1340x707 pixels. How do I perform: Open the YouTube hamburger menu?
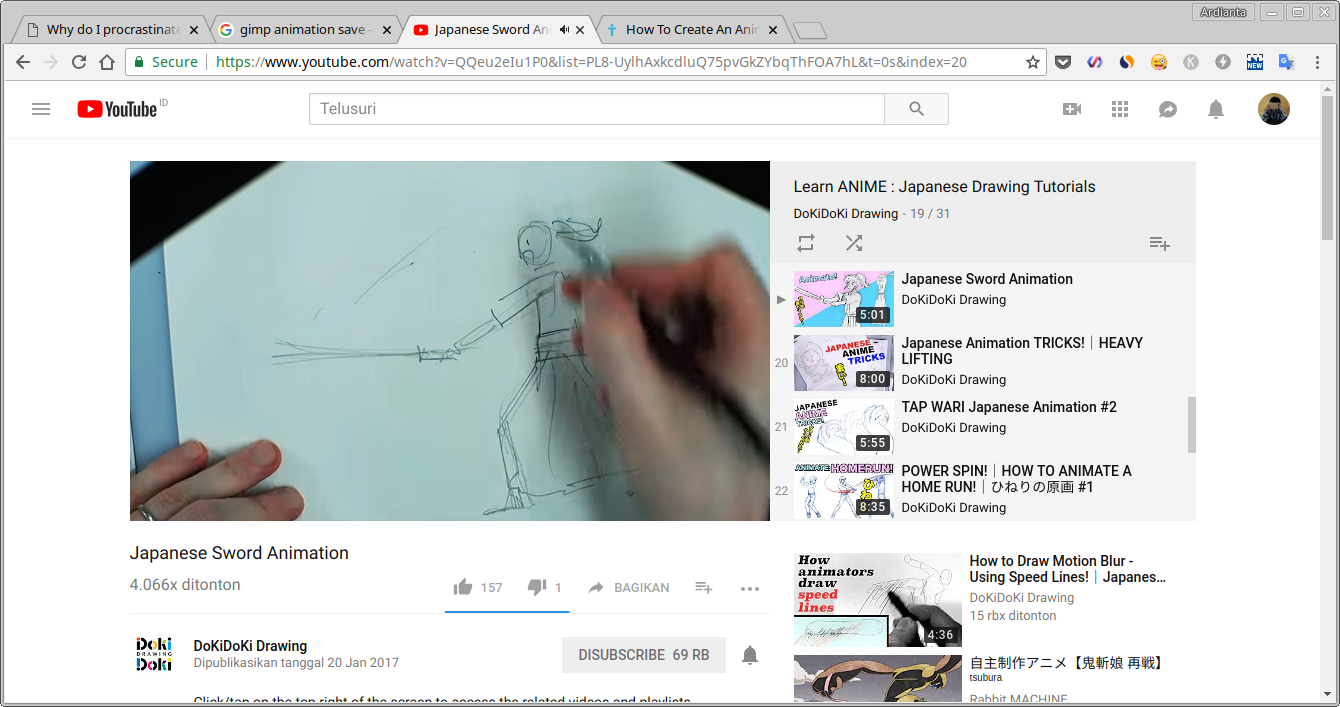(x=40, y=109)
